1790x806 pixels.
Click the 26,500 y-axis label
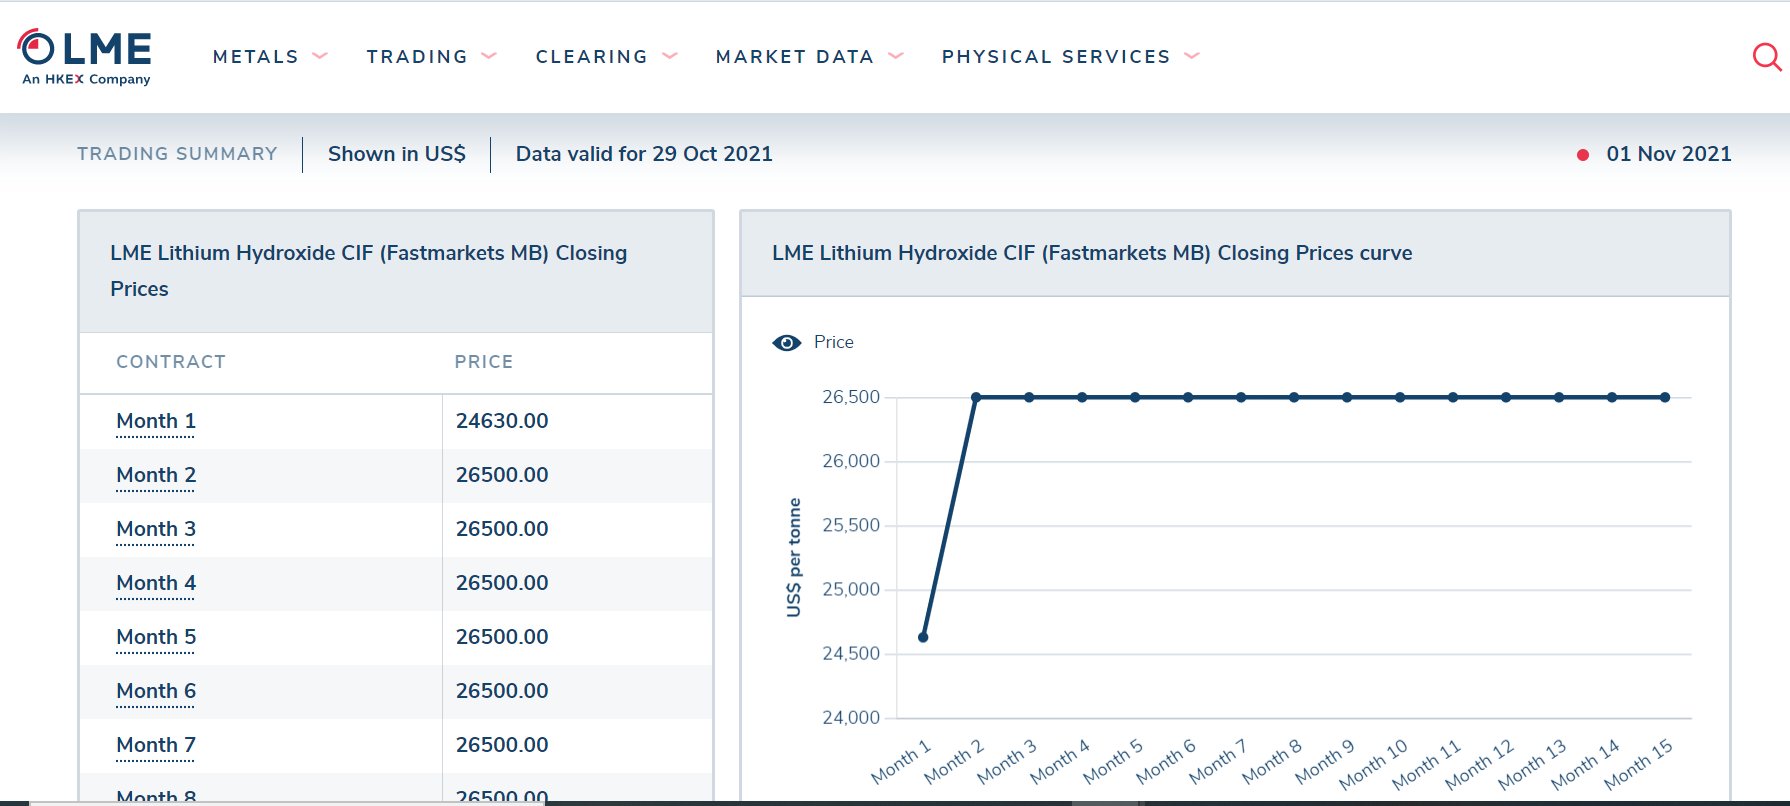[x=851, y=397]
